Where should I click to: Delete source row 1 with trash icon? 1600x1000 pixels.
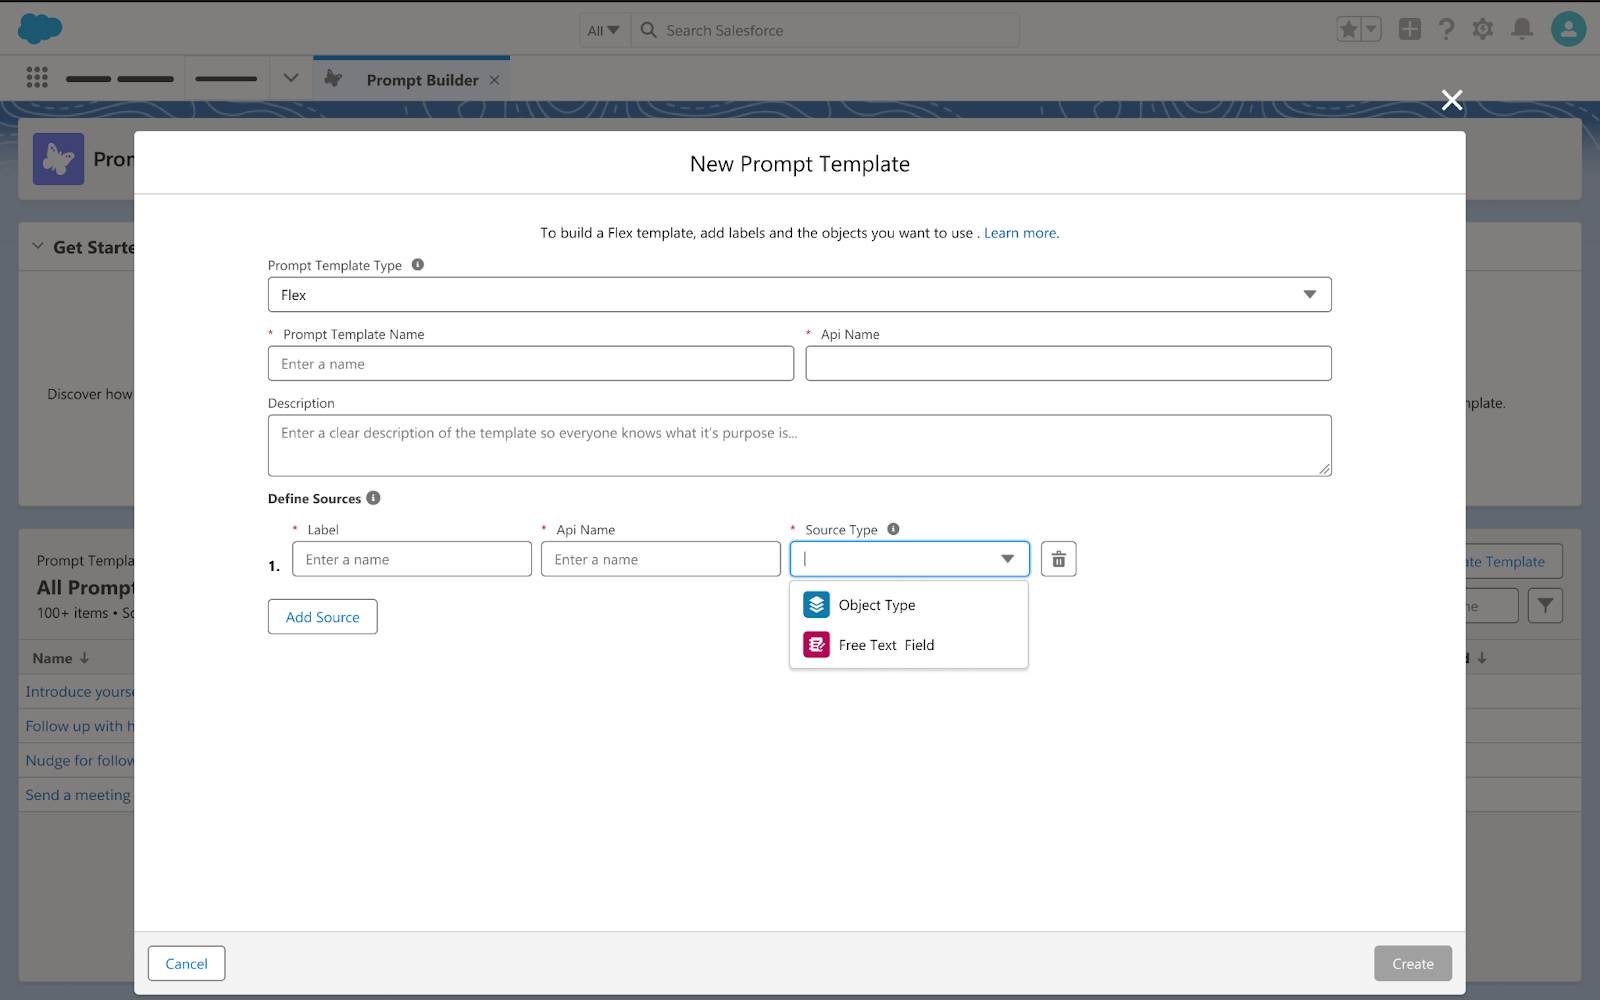[1058, 559]
